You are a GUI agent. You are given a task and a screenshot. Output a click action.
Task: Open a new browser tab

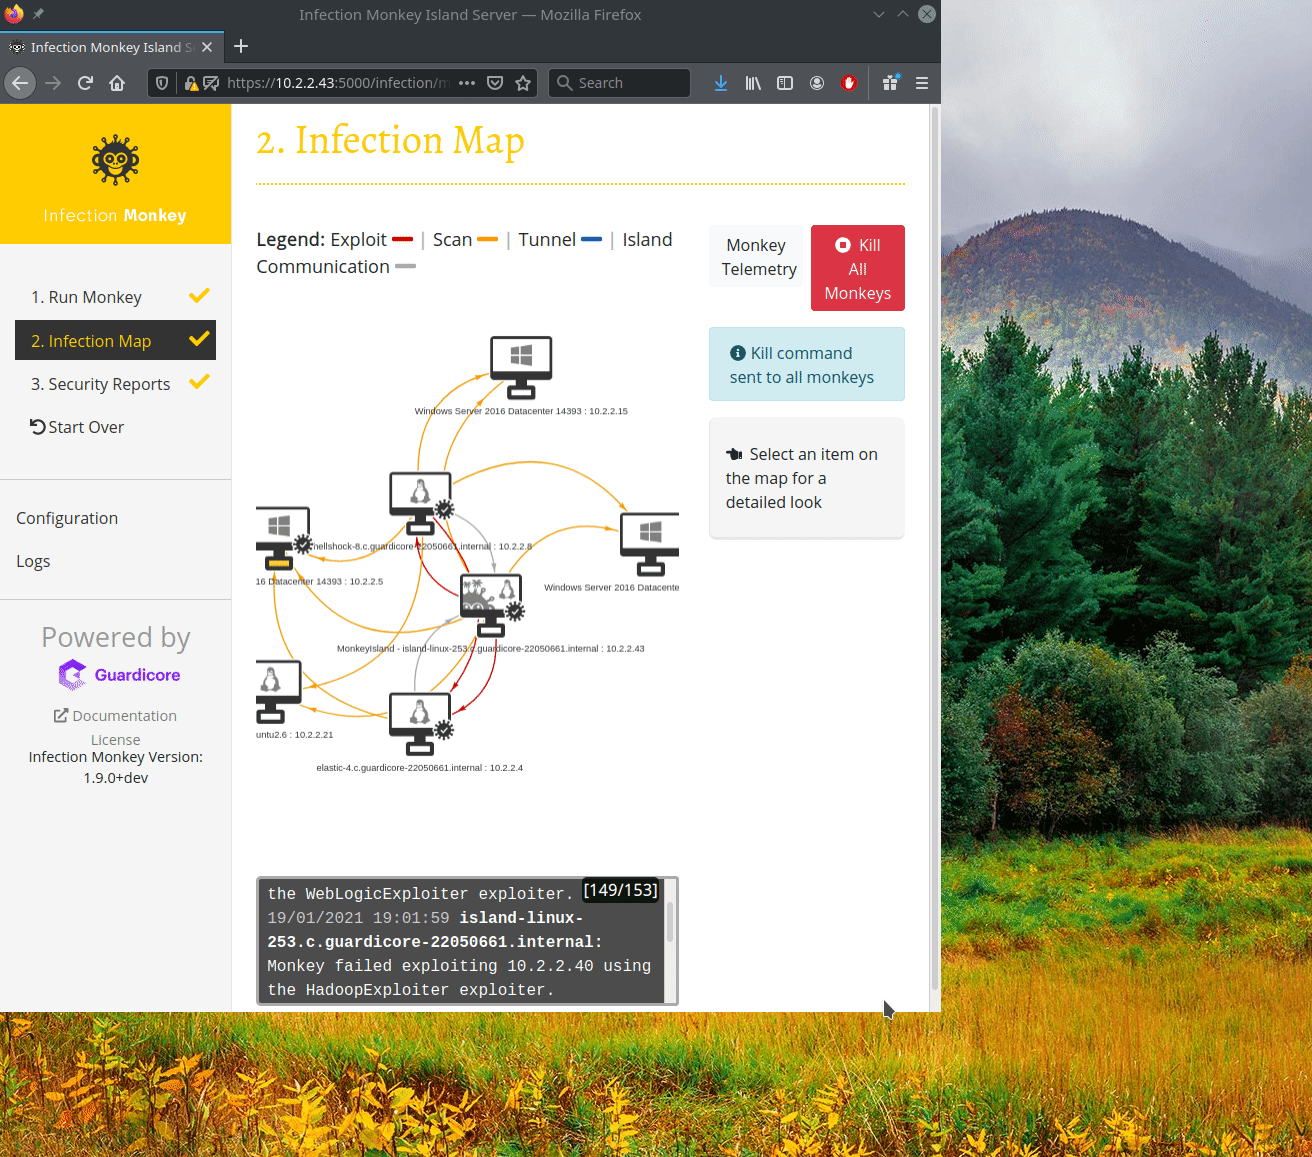click(241, 46)
